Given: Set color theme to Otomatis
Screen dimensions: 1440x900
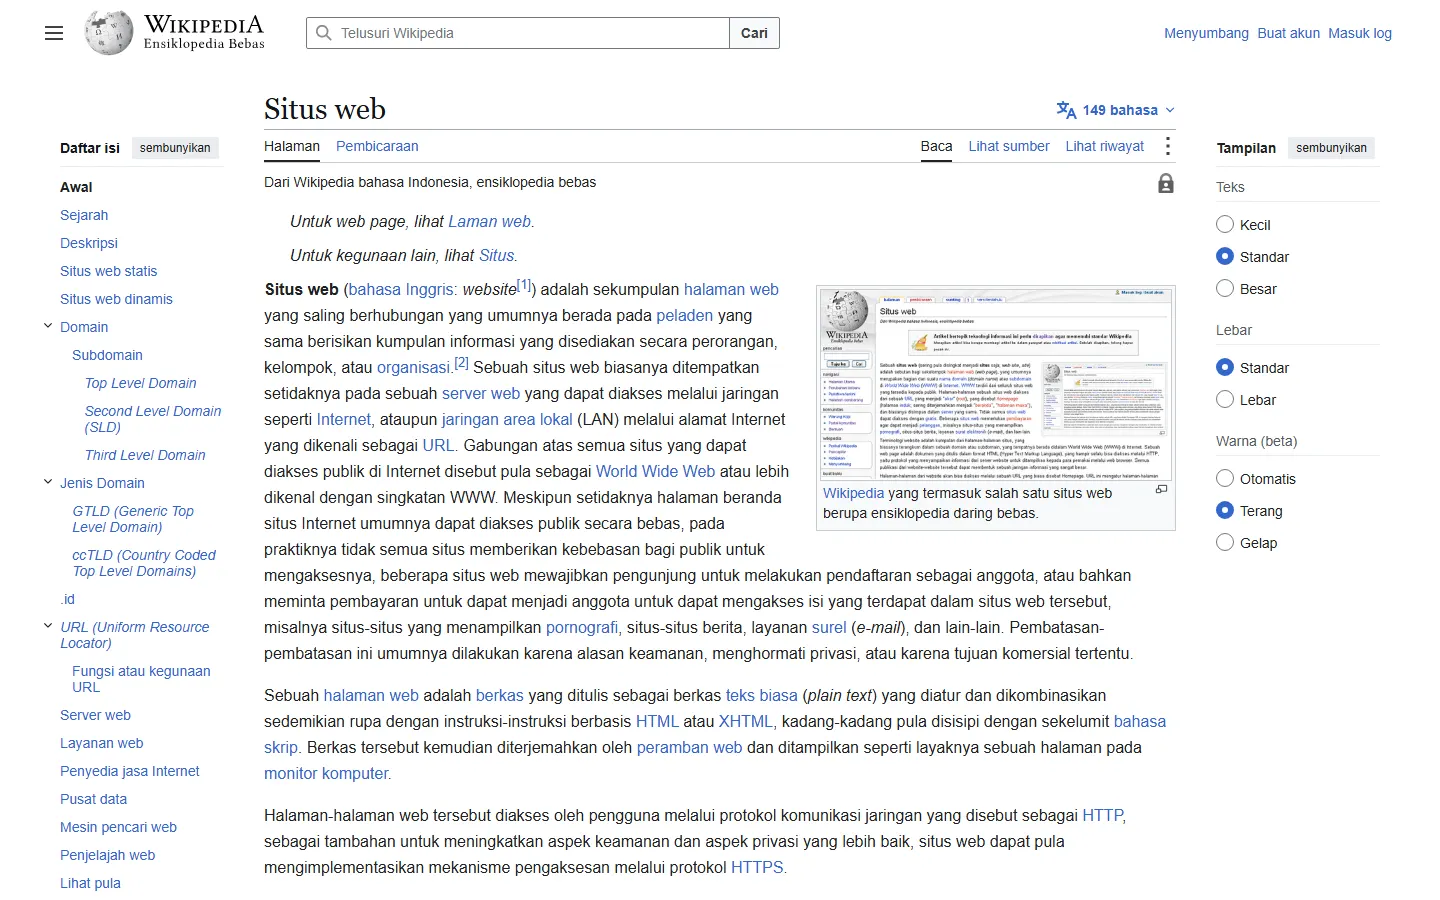Looking at the screenshot, I should [x=1225, y=479].
